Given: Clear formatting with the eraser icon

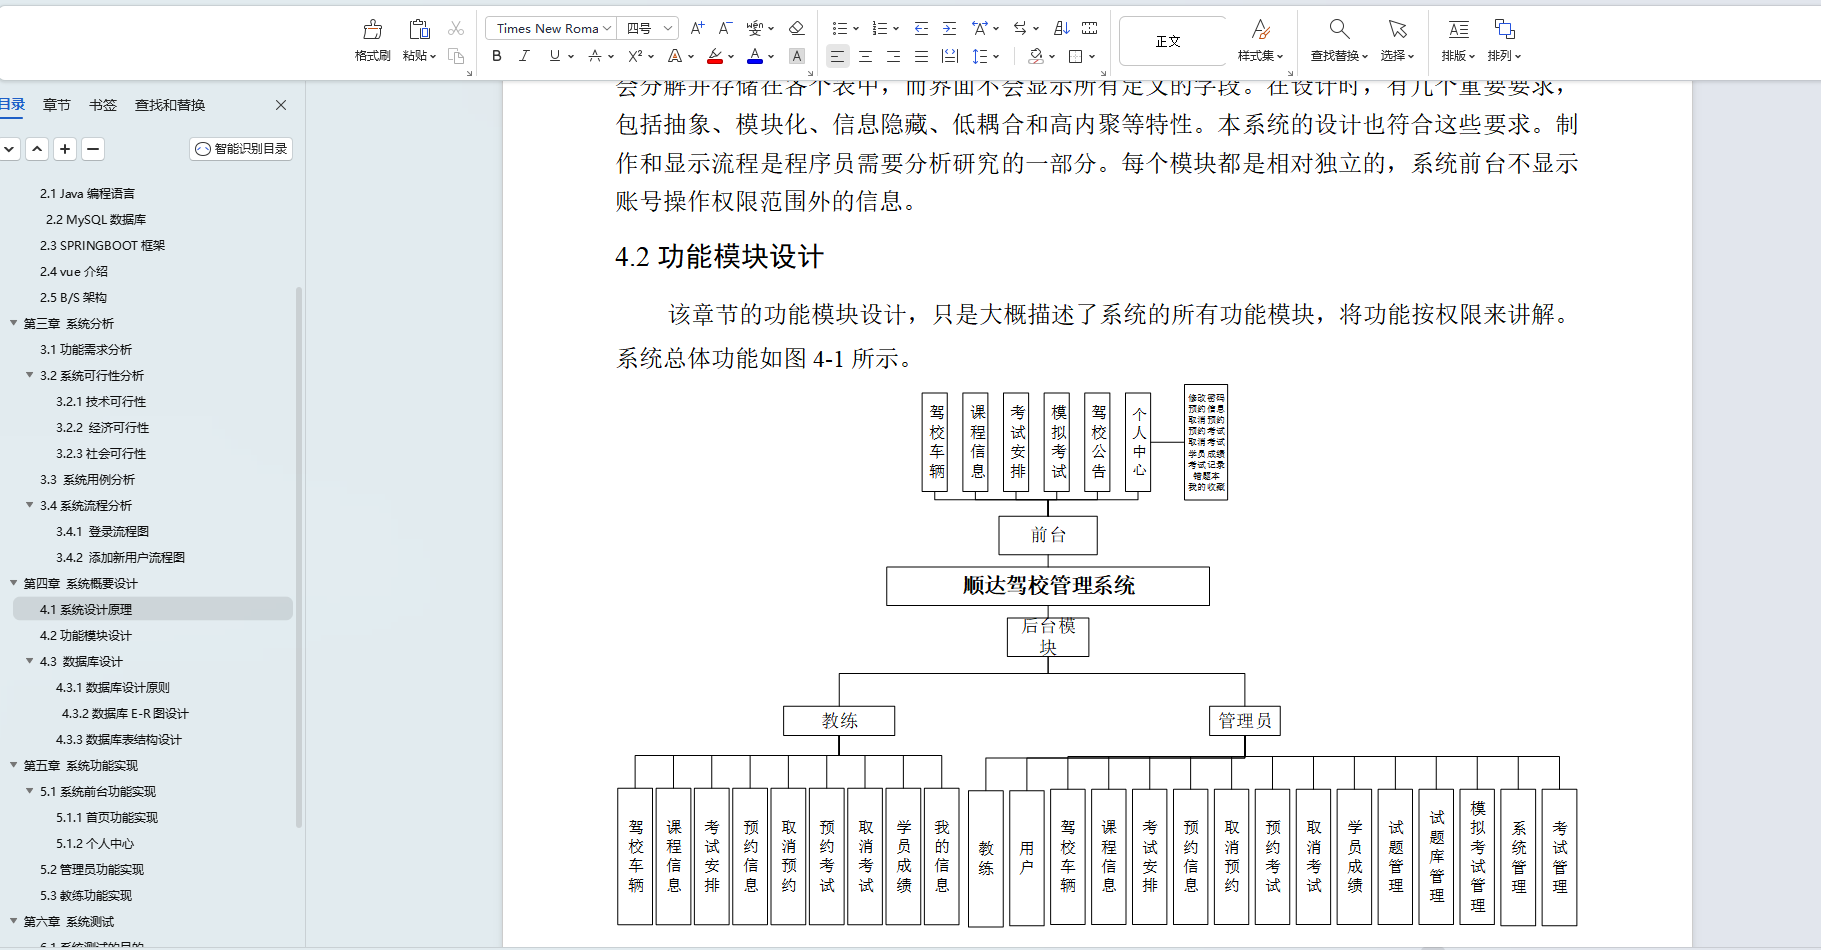Looking at the screenshot, I should pos(797,28).
